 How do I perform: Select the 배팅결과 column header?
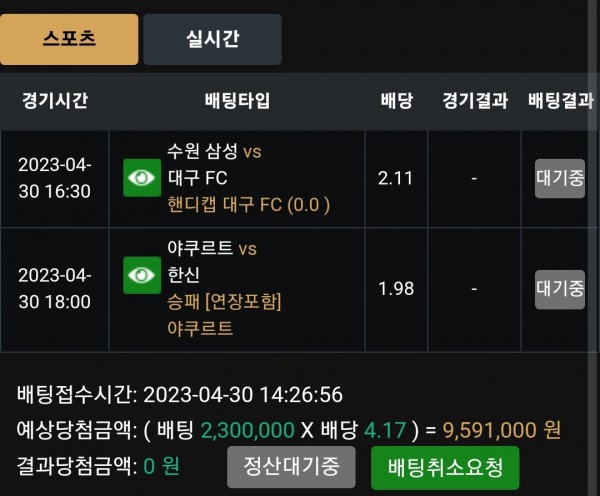[561, 101]
